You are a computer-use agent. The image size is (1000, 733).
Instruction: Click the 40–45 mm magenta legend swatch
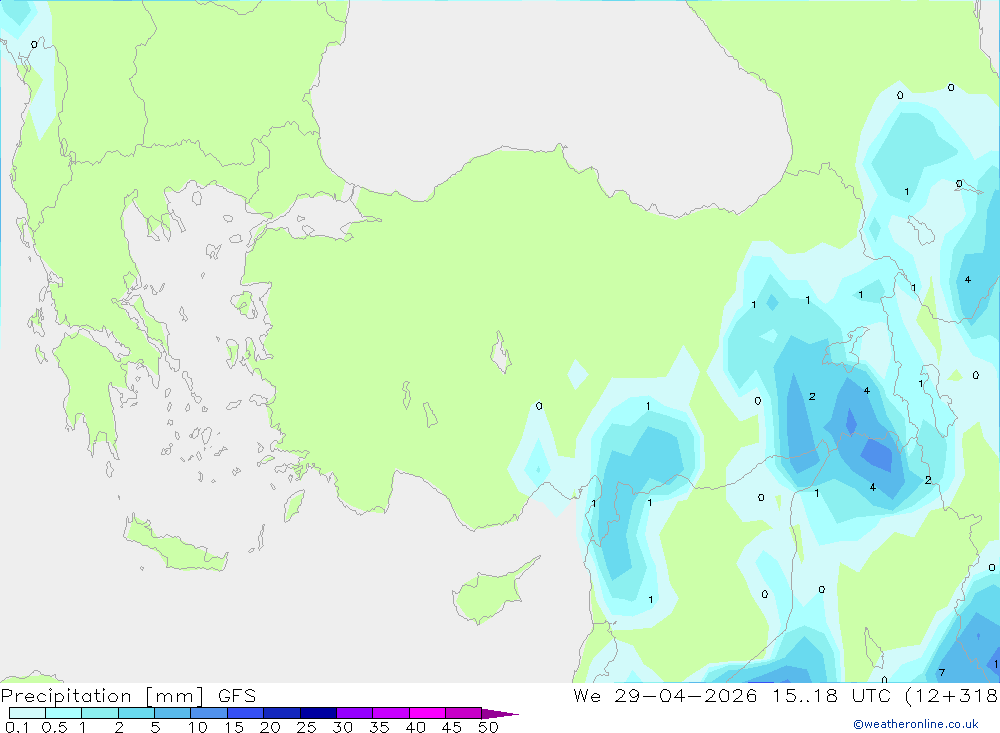click(x=427, y=713)
